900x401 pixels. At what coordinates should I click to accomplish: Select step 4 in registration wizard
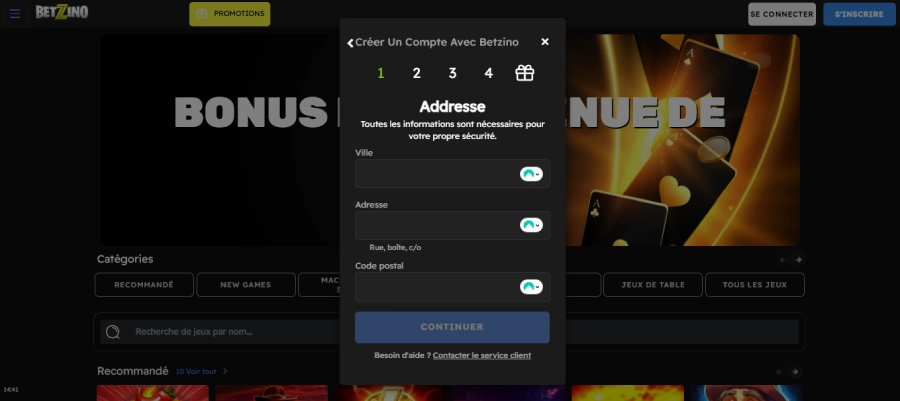[x=488, y=73]
